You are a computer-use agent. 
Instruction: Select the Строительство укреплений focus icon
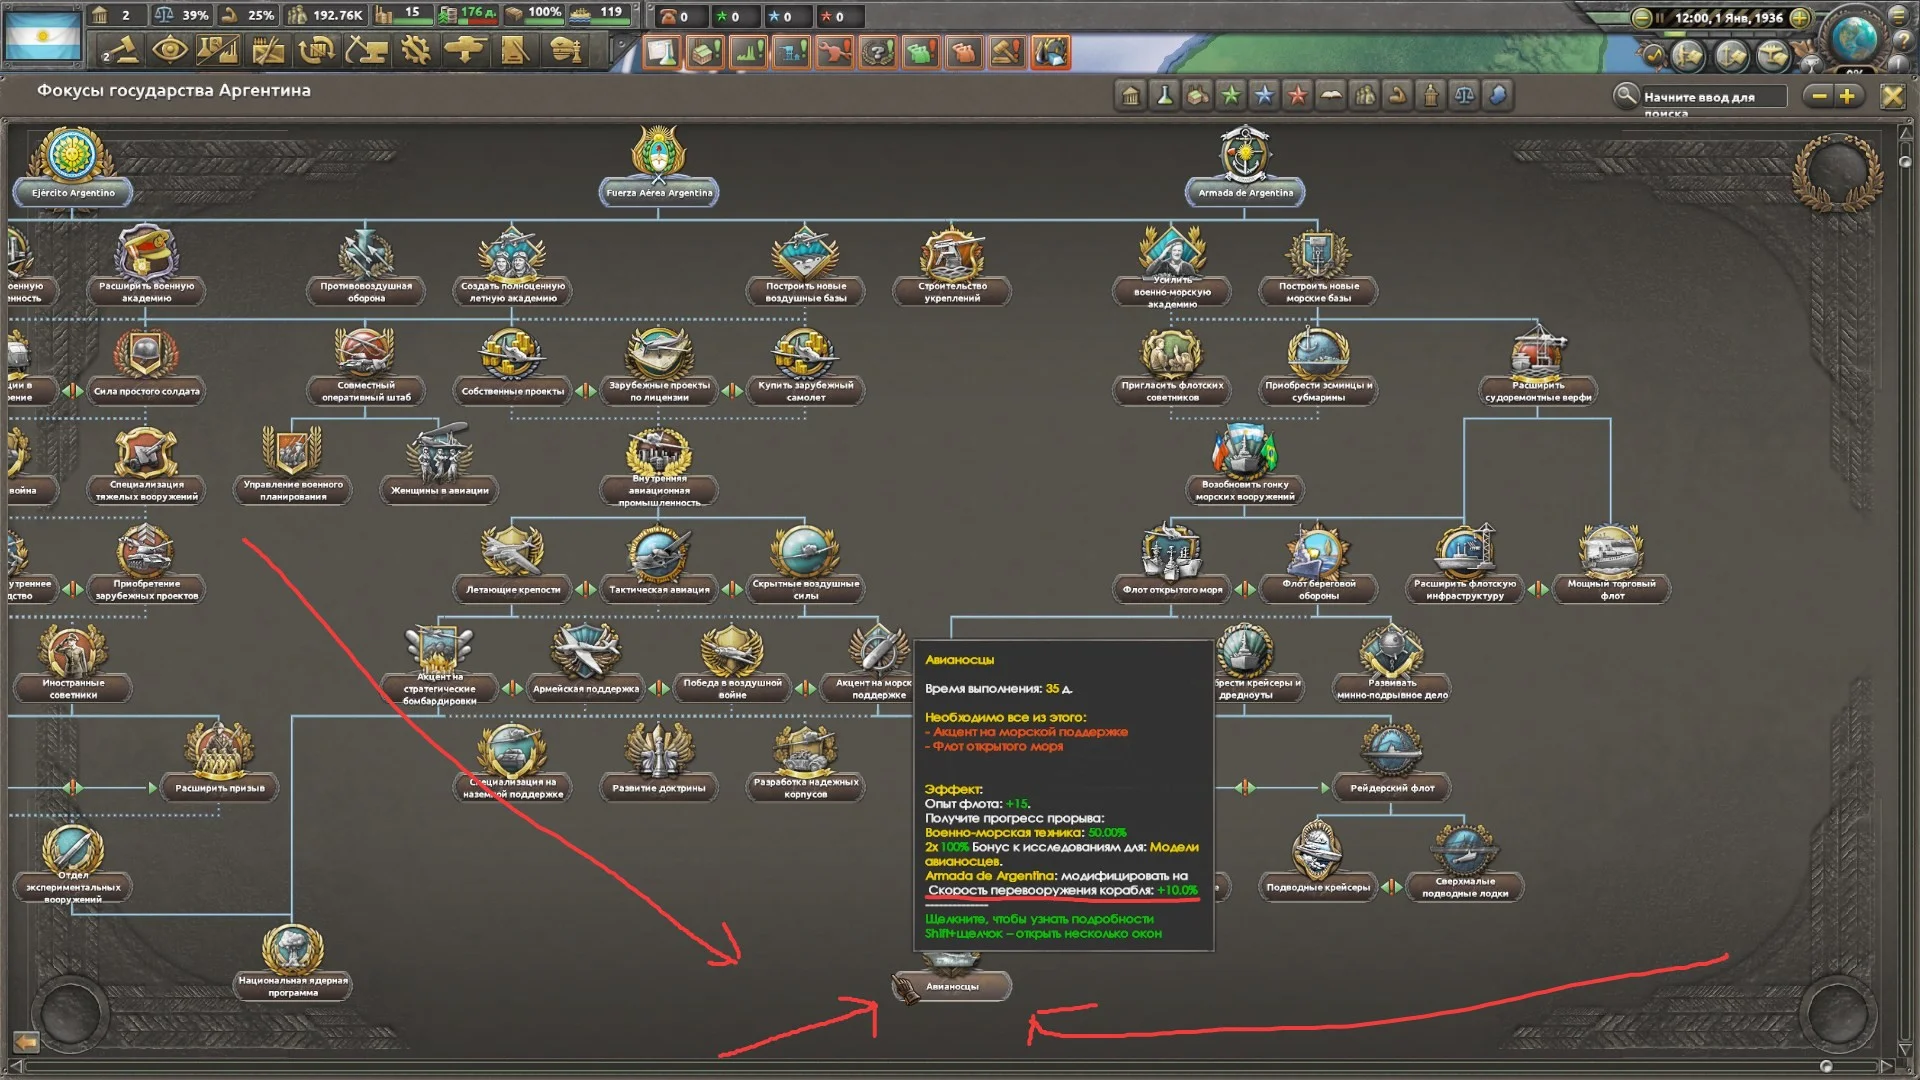click(952, 254)
